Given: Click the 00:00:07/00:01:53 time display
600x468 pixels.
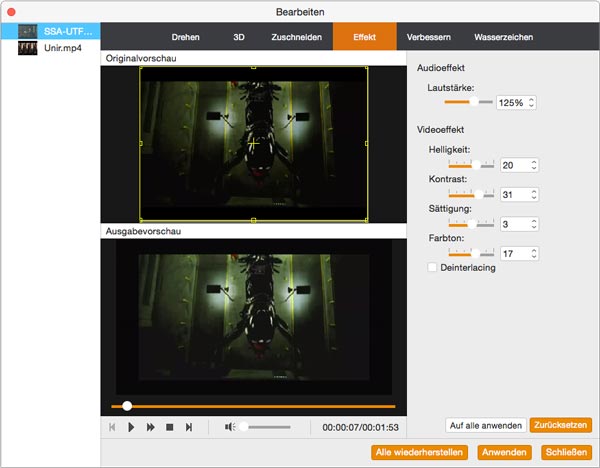Looking at the screenshot, I should click(x=360, y=427).
